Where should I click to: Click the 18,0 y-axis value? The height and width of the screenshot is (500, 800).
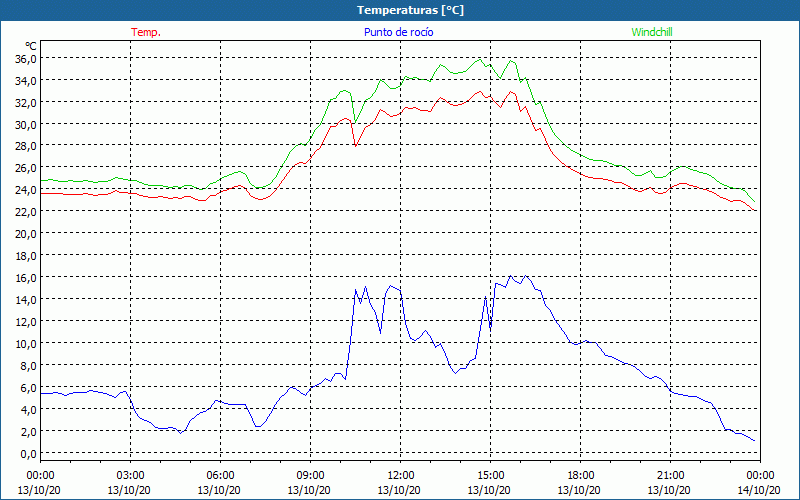(x=26, y=256)
